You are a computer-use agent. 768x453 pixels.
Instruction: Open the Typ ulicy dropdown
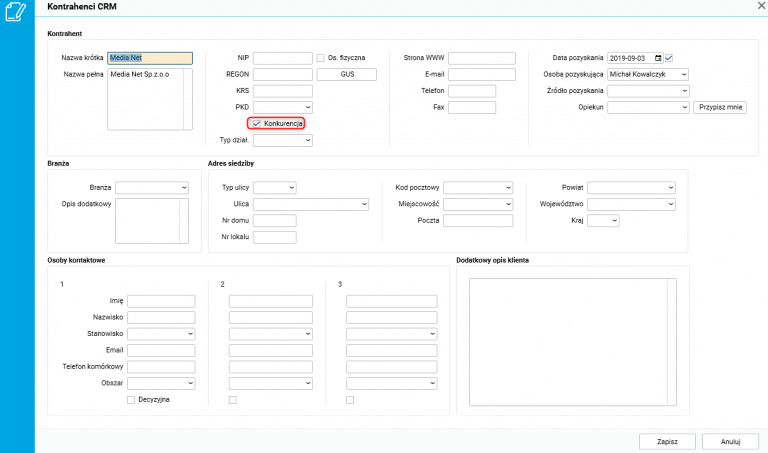click(x=291, y=188)
